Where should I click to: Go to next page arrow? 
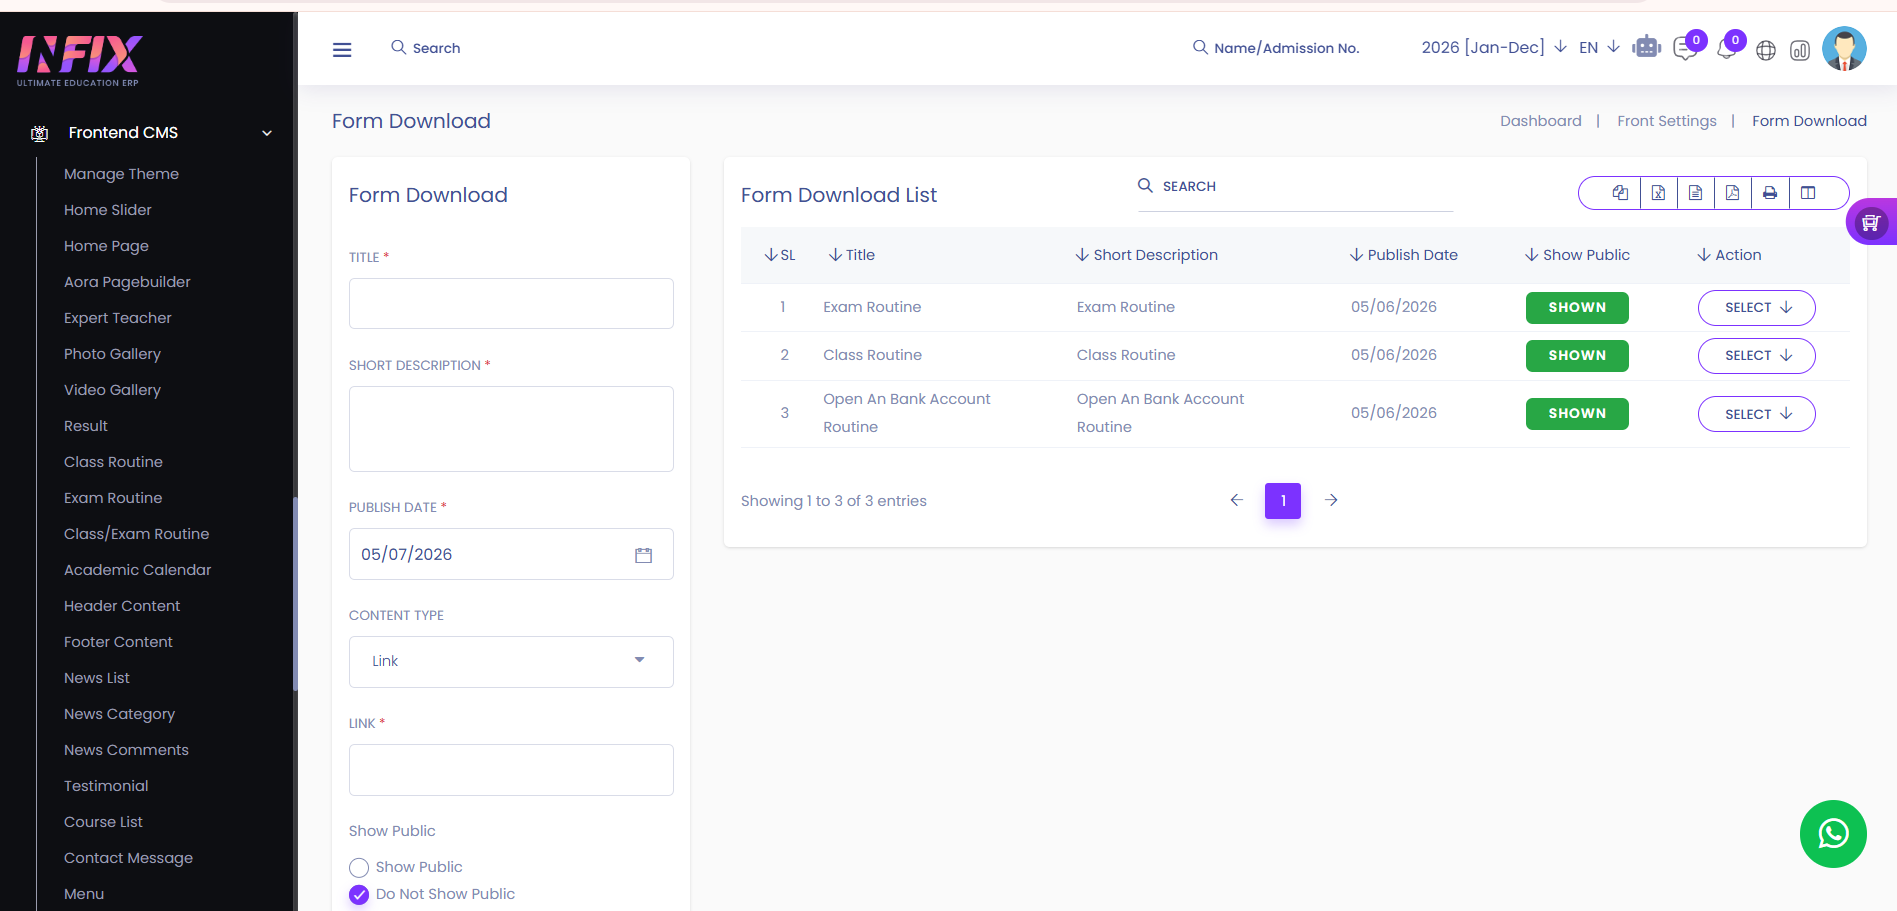tap(1331, 500)
